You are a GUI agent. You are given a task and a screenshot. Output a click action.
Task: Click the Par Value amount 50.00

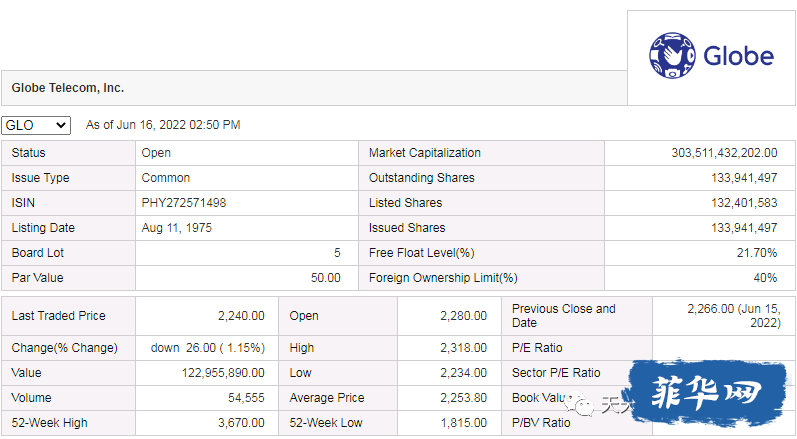326,278
